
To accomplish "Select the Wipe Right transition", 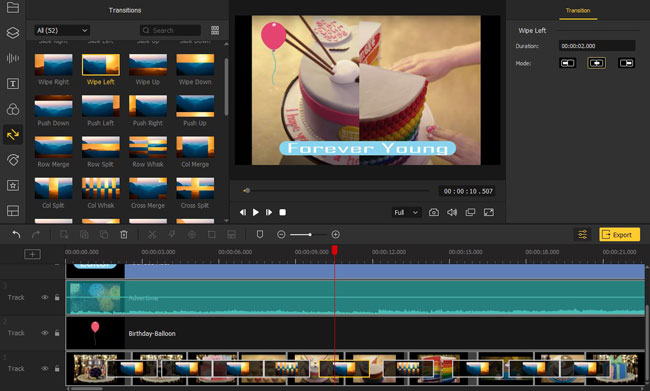I will (x=53, y=65).
